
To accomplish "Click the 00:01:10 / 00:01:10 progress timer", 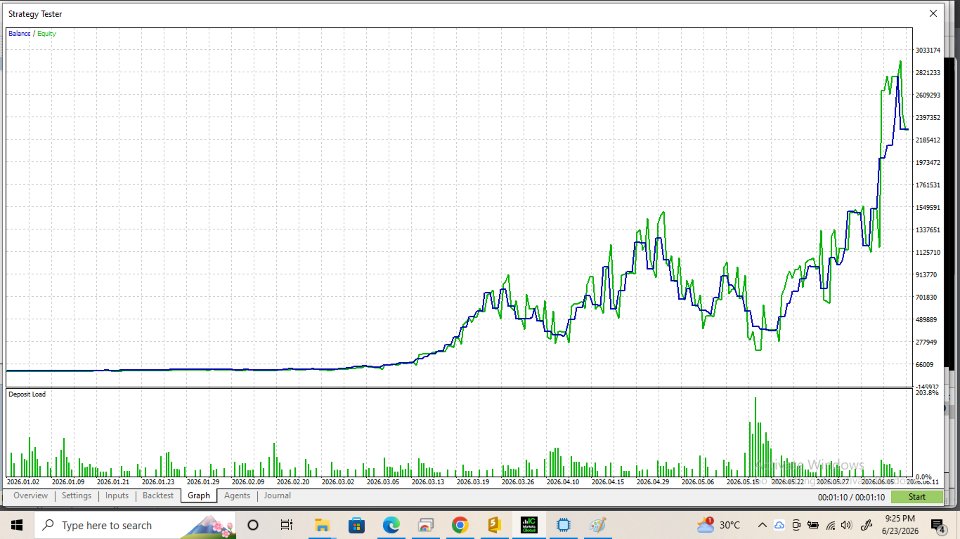I will tap(851, 497).
